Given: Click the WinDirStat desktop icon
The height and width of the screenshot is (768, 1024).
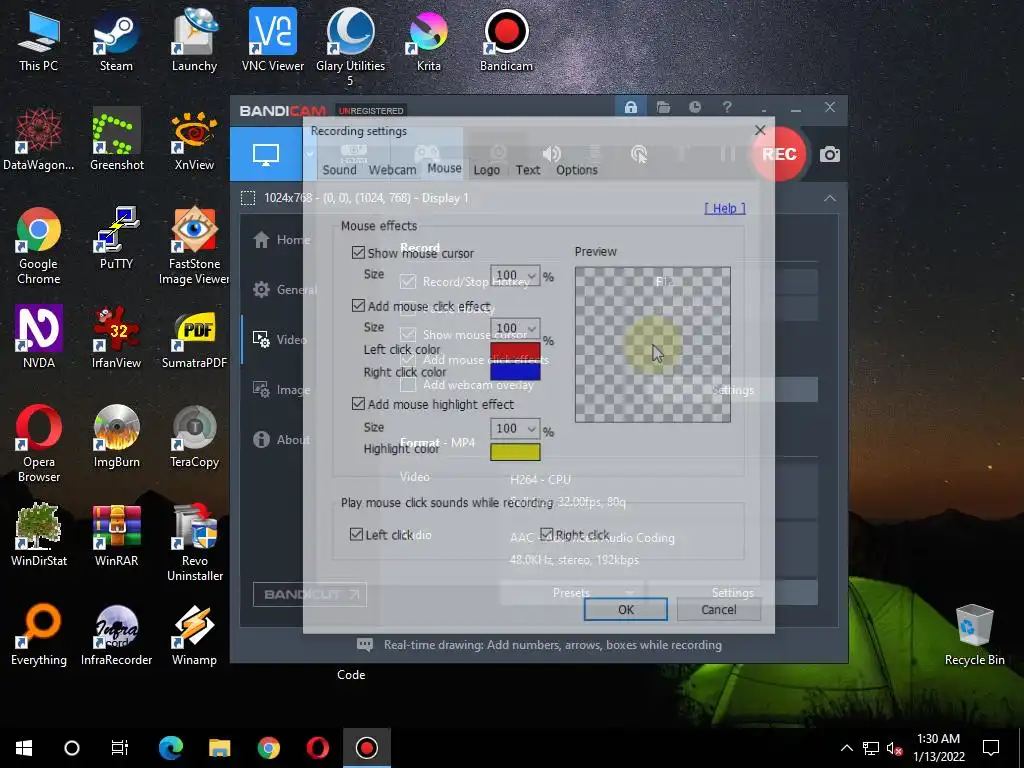Looking at the screenshot, I should tap(39, 536).
